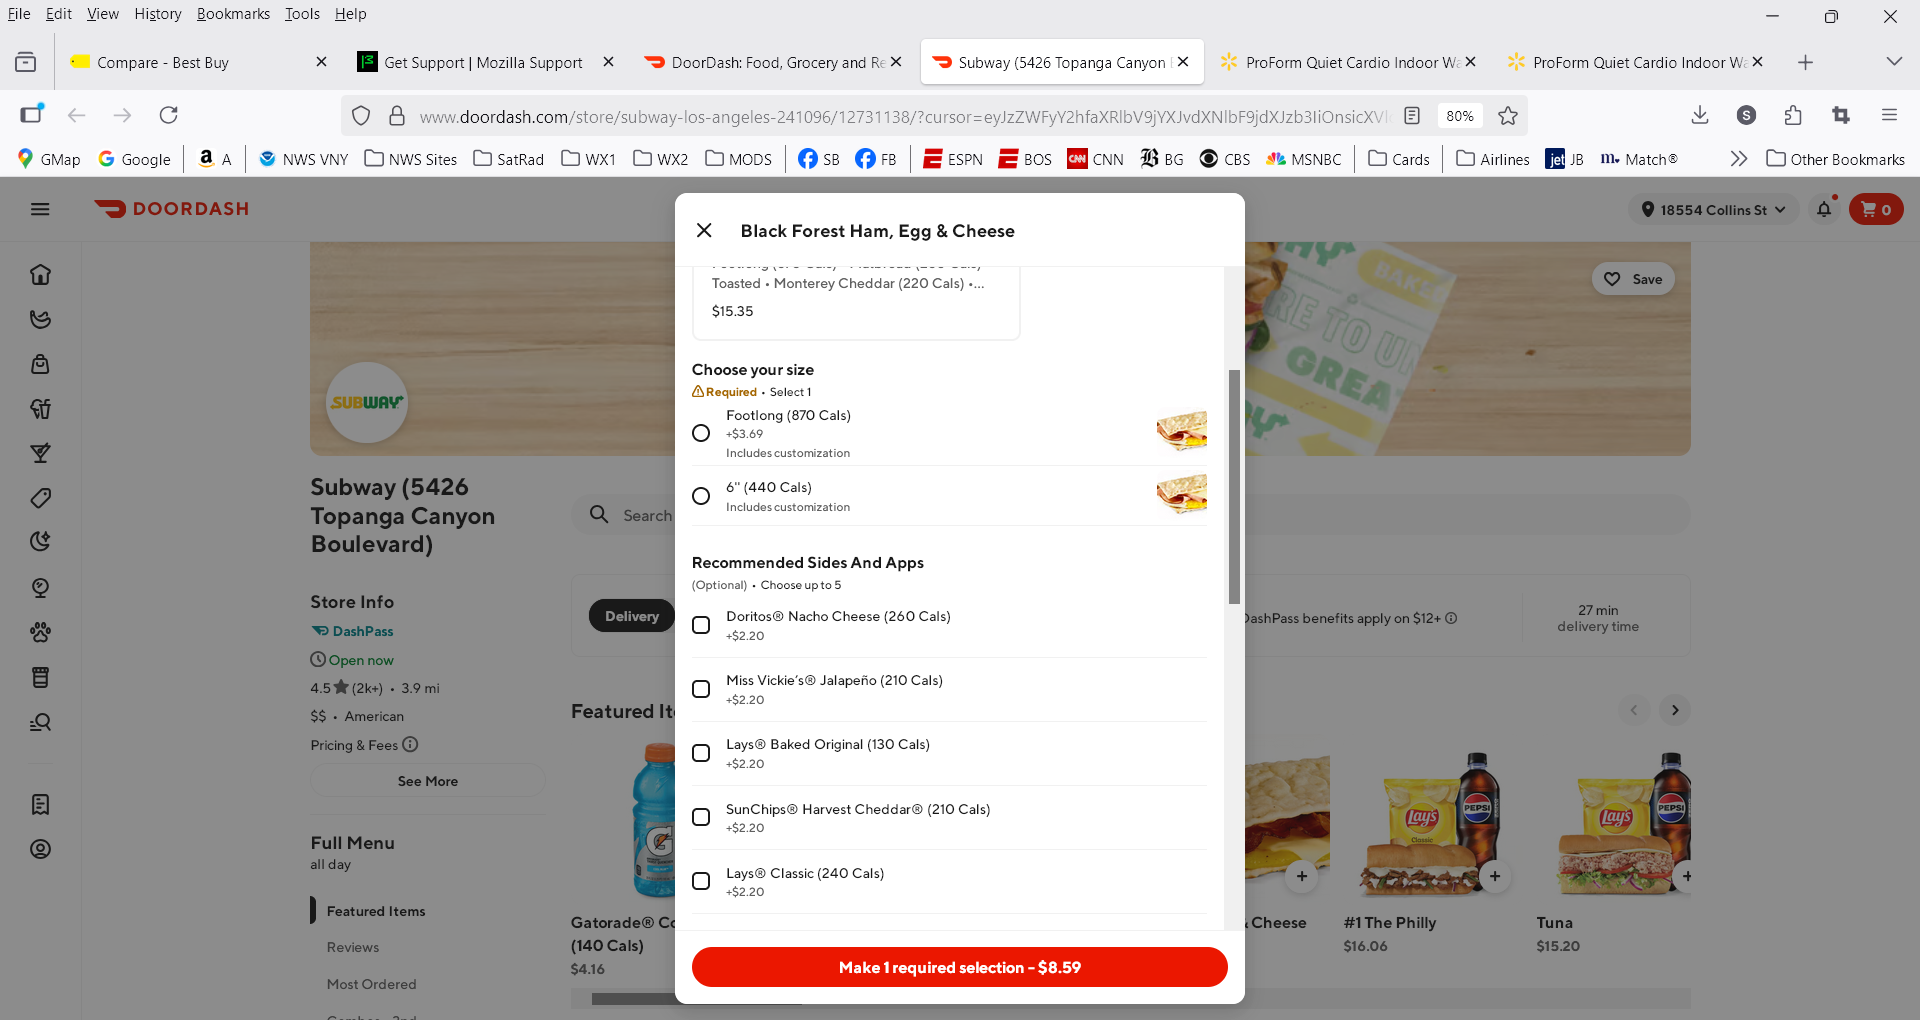Open Most Ordered menu section
The height and width of the screenshot is (1020, 1920).
coord(372,984)
